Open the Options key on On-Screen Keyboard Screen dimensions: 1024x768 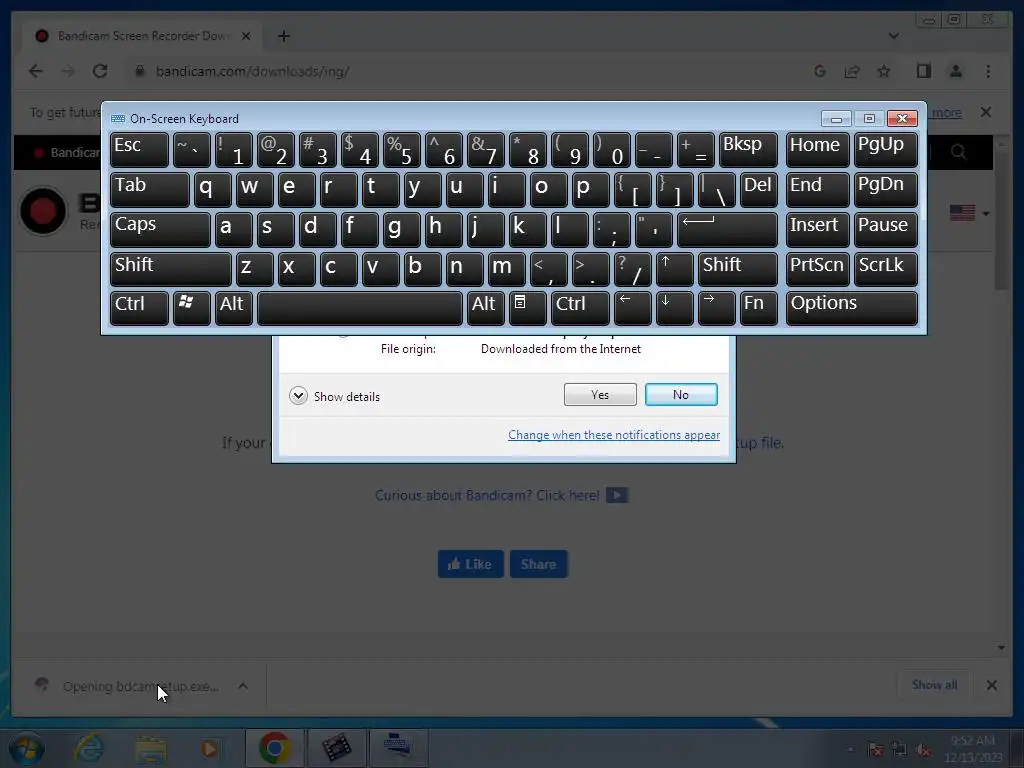click(x=852, y=308)
